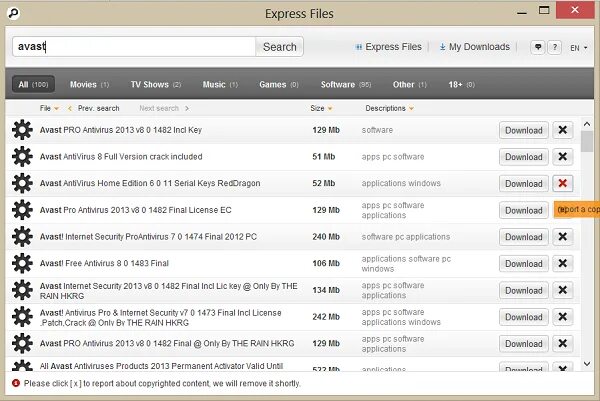Switch to the Movies tab
This screenshot has height=401, width=600.
coord(89,84)
